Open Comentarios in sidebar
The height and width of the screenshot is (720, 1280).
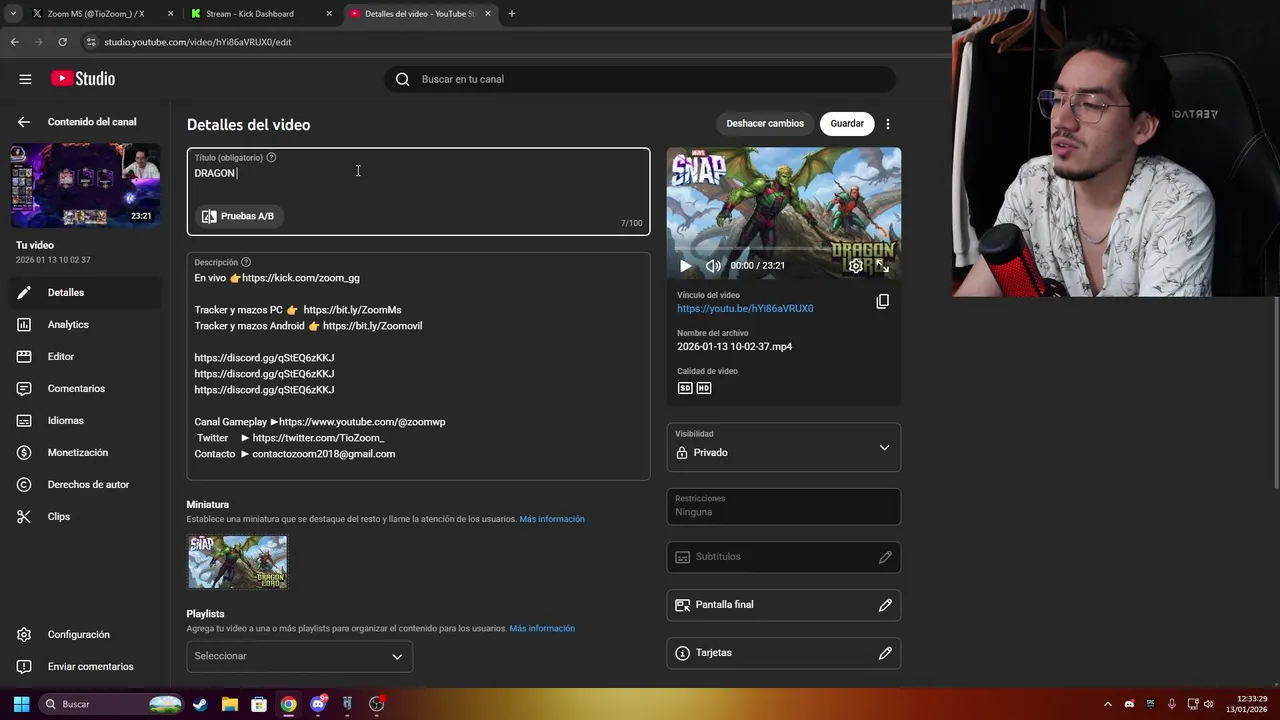point(85,389)
